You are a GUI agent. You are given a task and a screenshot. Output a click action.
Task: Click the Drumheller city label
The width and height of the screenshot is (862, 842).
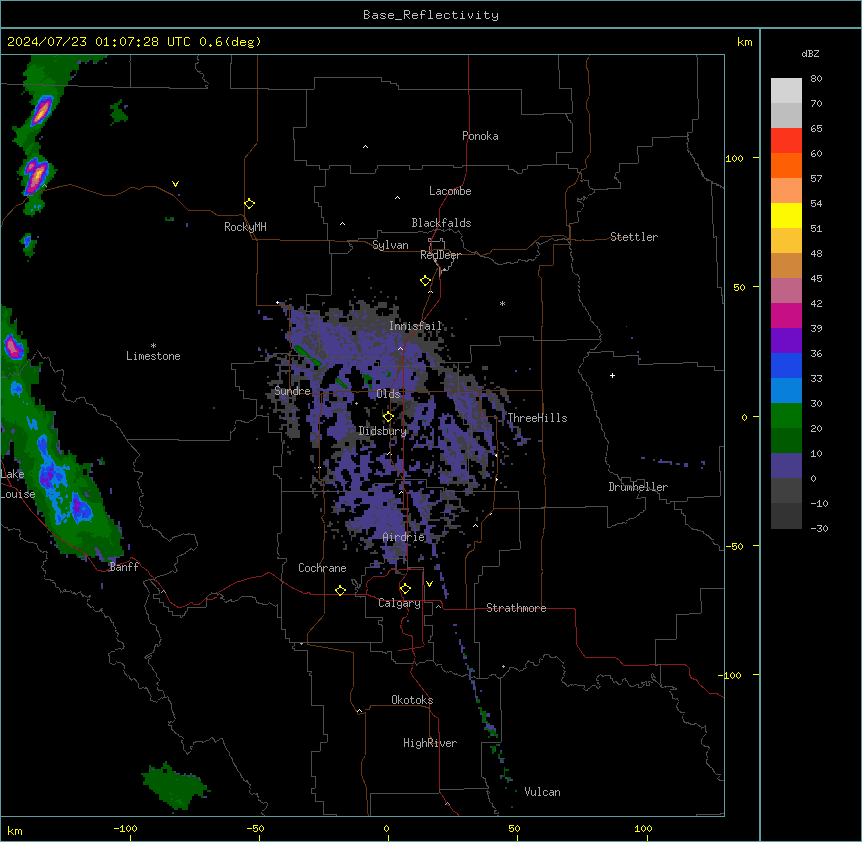[x=638, y=487]
